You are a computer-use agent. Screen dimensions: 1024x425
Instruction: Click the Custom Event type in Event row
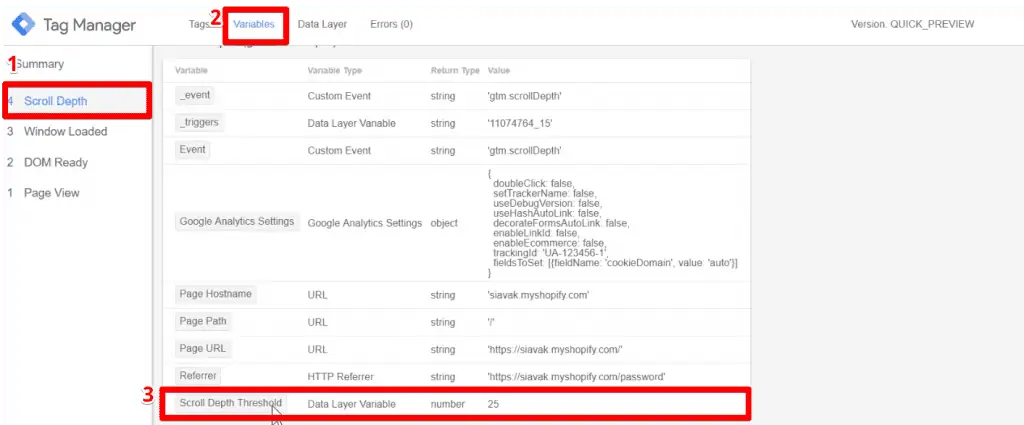[339, 150]
